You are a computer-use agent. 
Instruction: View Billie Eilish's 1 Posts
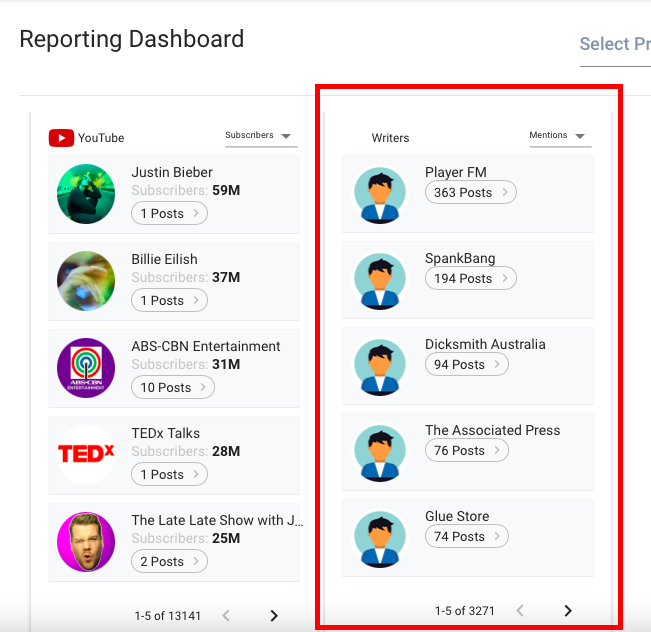point(169,300)
